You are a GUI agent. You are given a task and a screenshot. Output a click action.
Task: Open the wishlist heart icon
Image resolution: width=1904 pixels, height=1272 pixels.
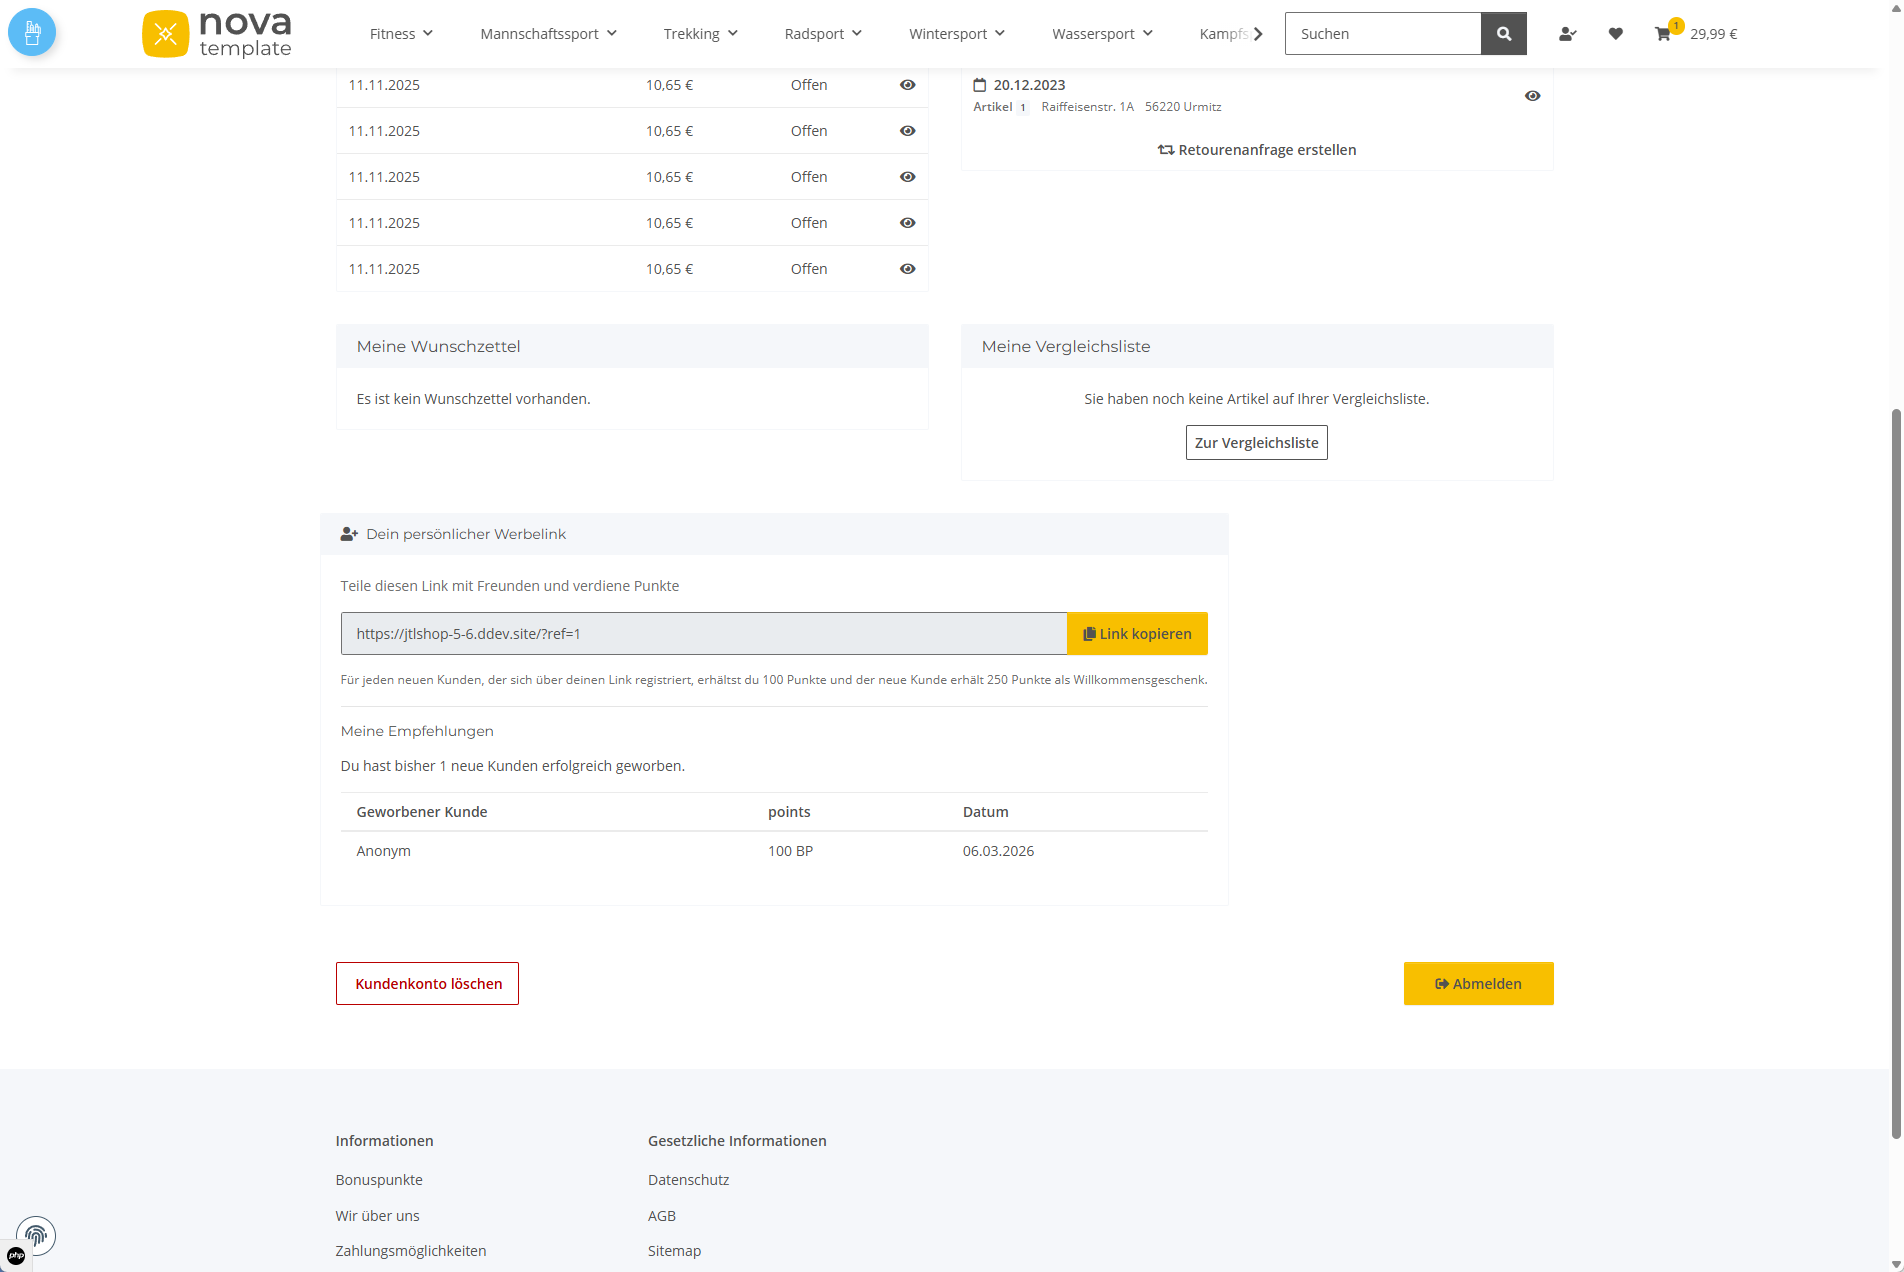pyautogui.click(x=1616, y=33)
